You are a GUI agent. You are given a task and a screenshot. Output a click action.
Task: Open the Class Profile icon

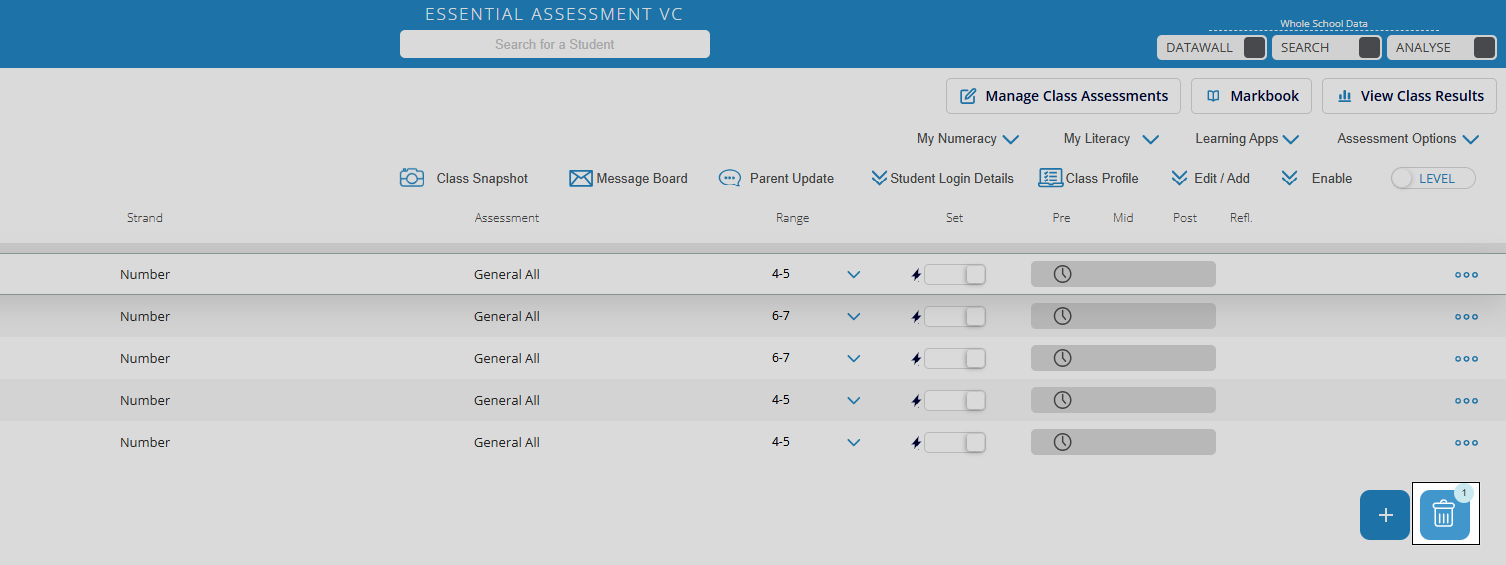[1051, 178]
